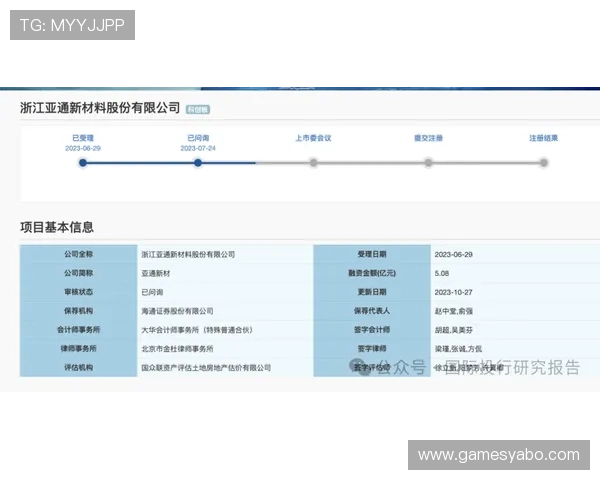The width and height of the screenshot is (600, 480).
Task: Click the 会计师事务所 row label
Action: [78, 329]
